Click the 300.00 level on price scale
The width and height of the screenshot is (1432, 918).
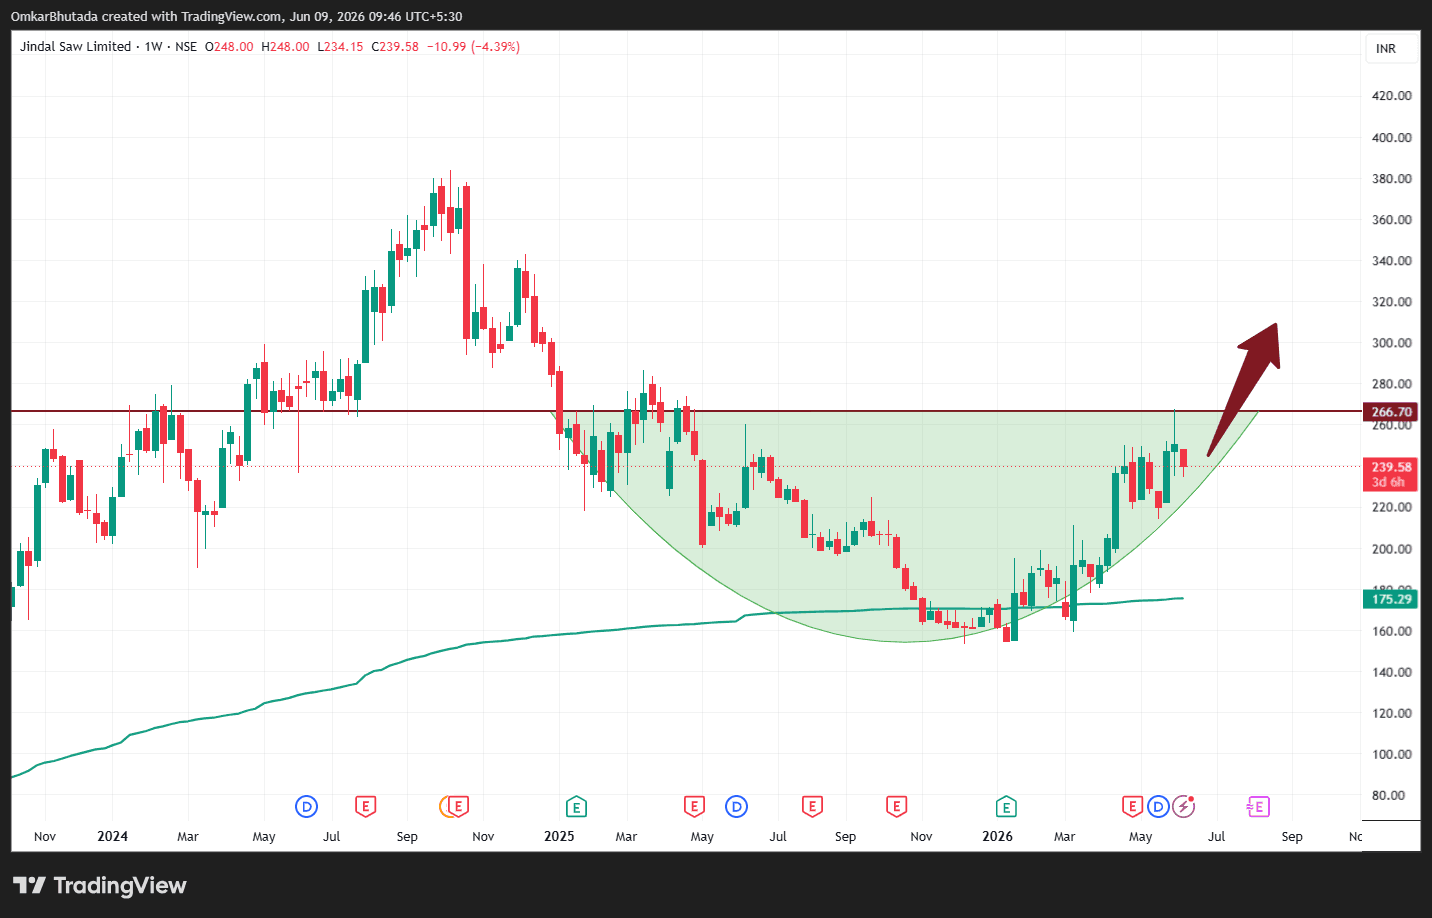1391,343
